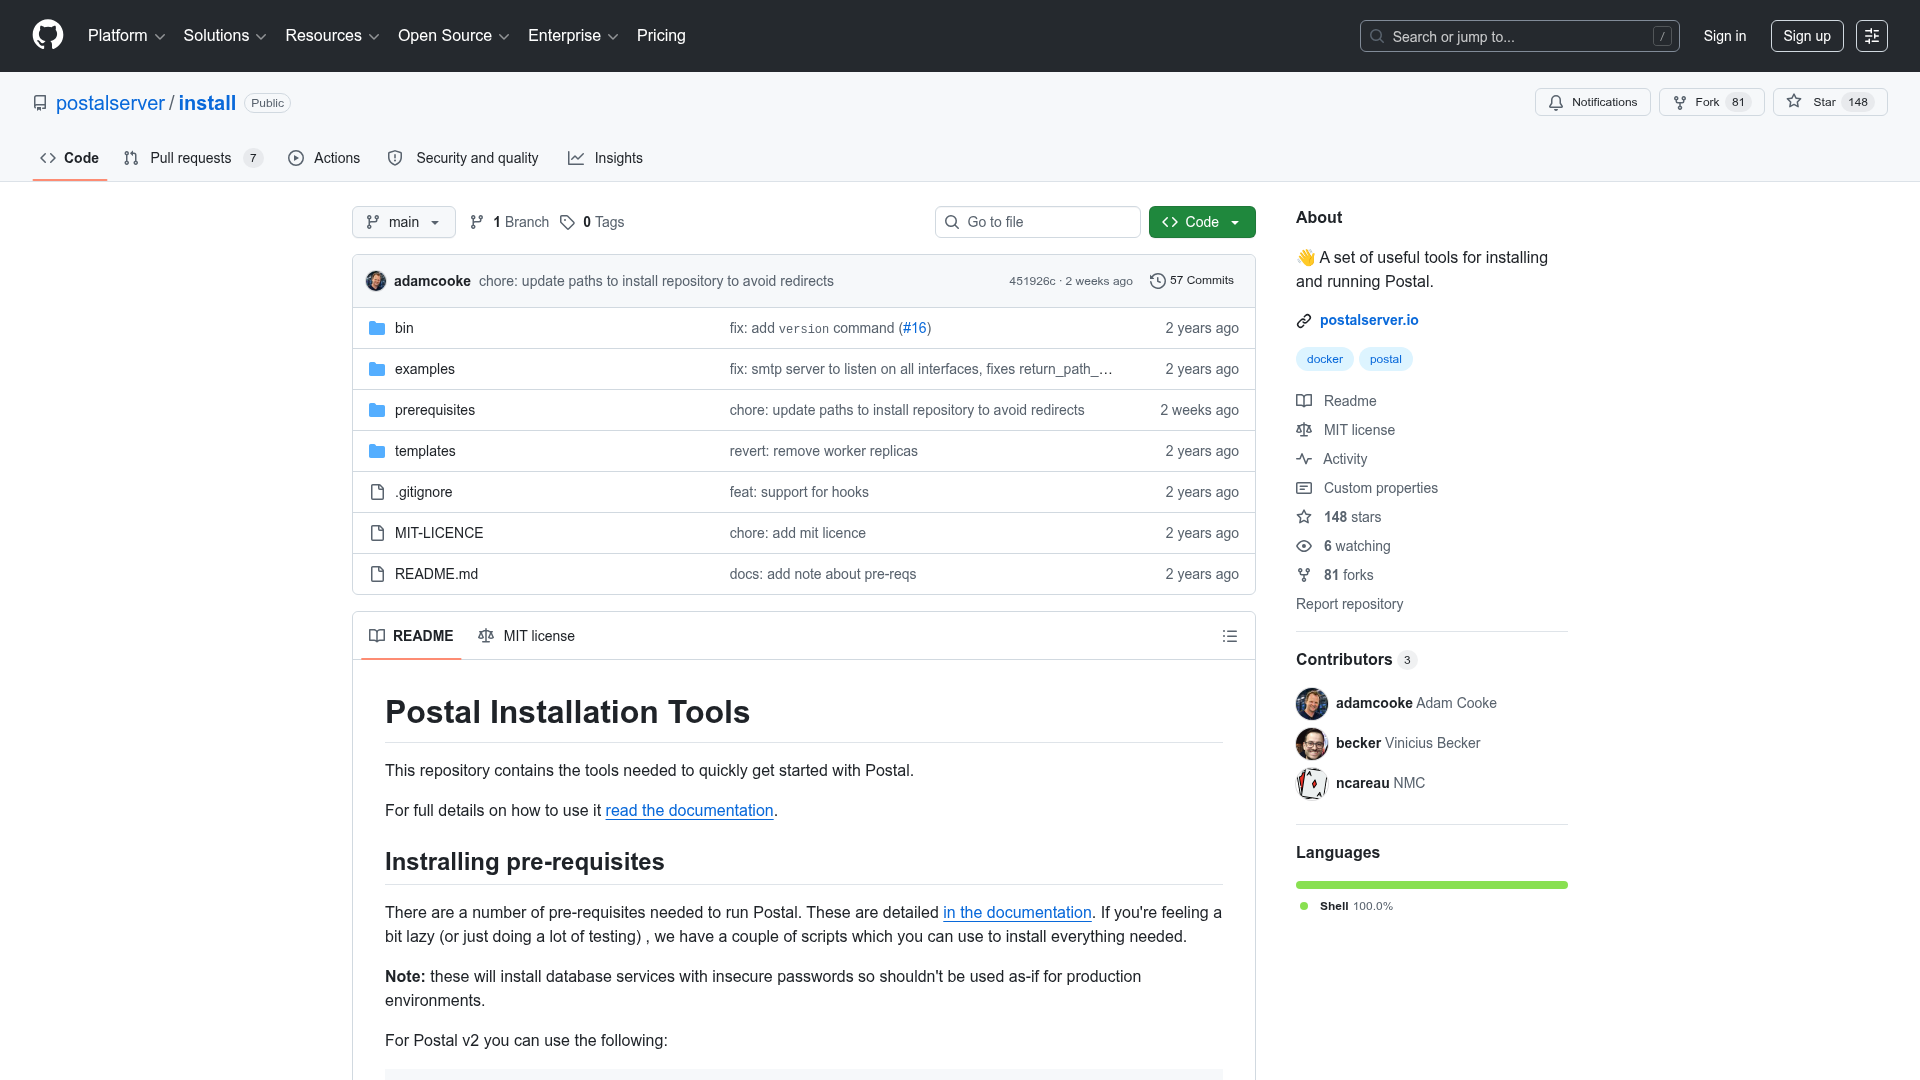Click the GitHub Octocat logo

(x=48, y=35)
